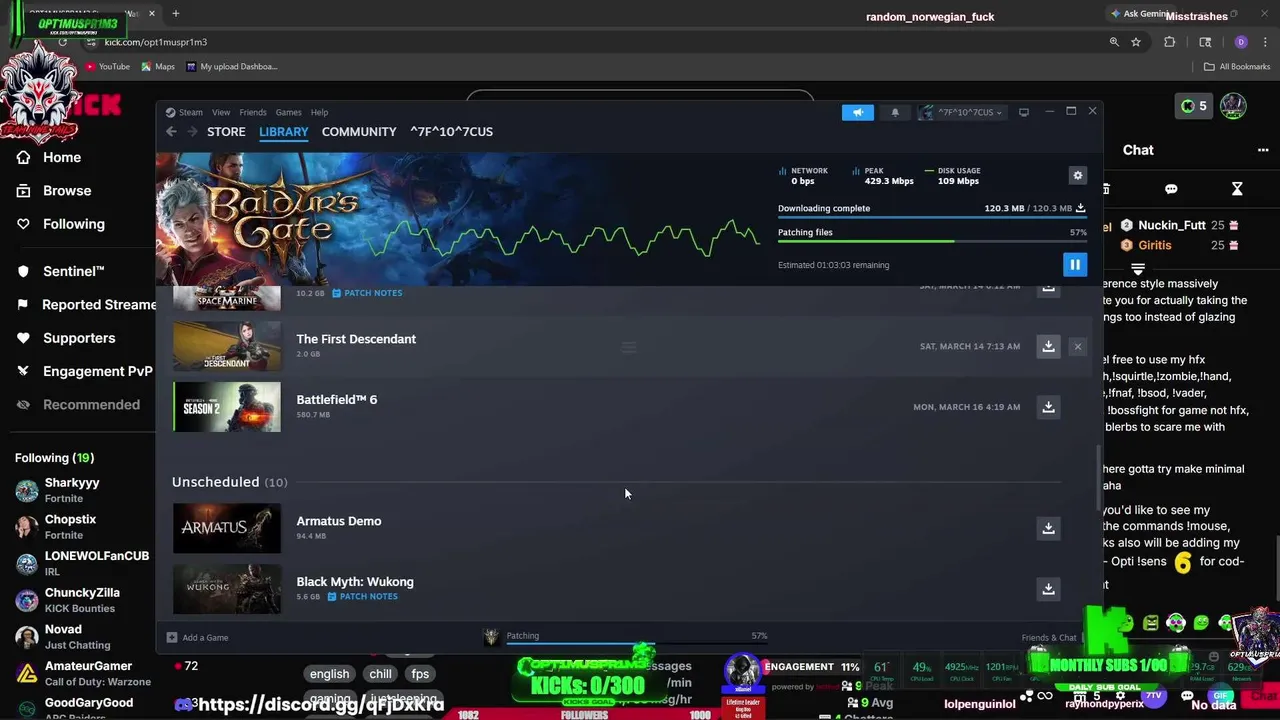
Task: Bookmark this page with the star
Action: (1136, 42)
